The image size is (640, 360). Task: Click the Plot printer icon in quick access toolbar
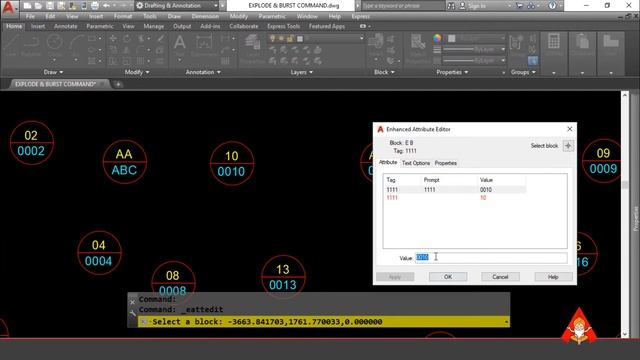94,6
